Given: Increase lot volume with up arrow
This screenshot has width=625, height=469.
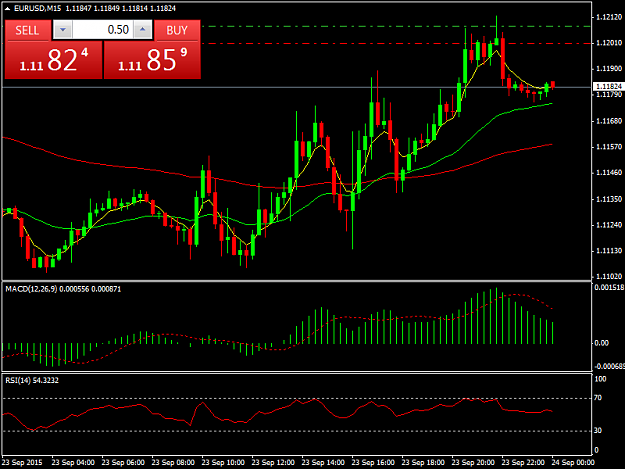Looking at the screenshot, I should [143, 30].
